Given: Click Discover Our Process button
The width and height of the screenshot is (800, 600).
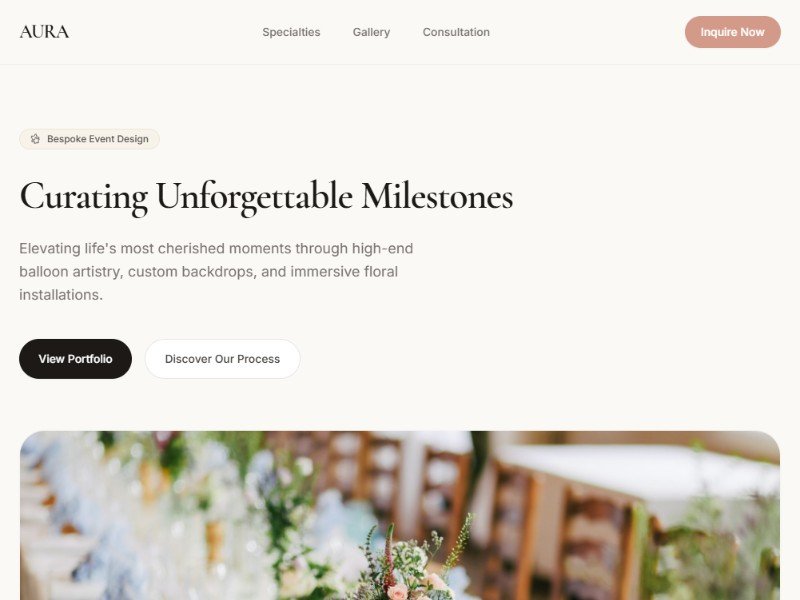Looking at the screenshot, I should pos(222,359).
